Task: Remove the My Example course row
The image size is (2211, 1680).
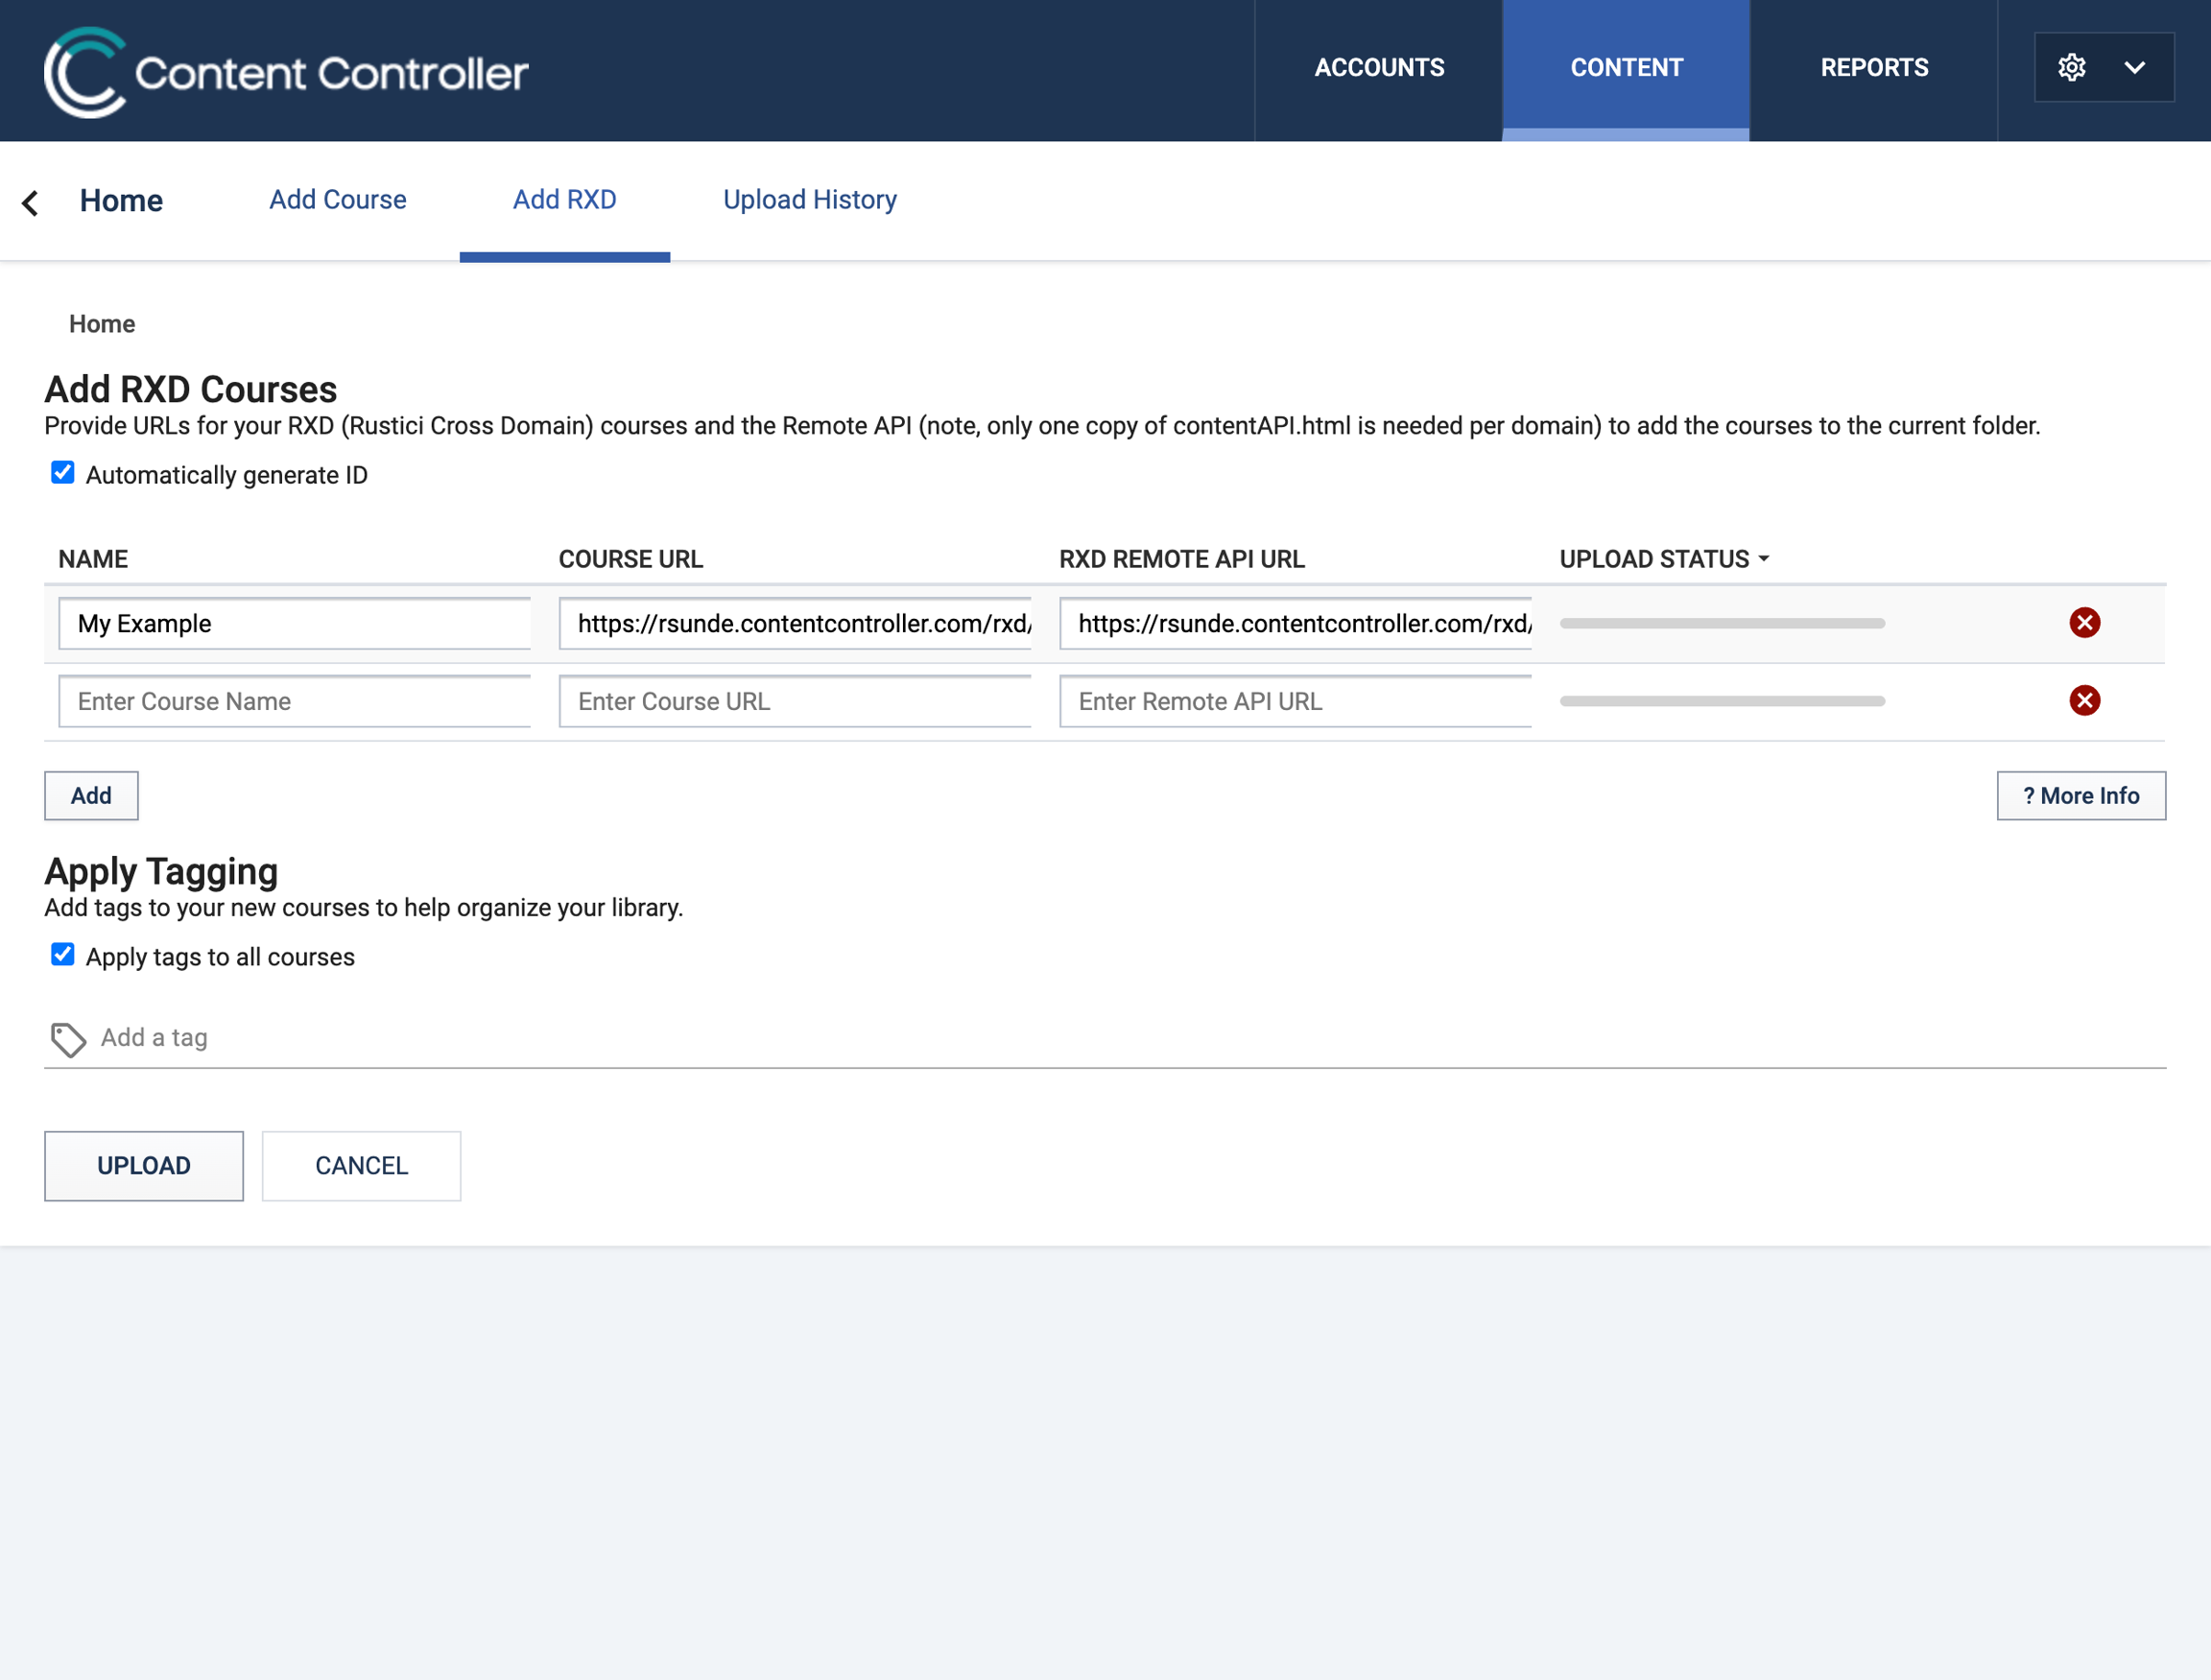Action: pos(2084,623)
